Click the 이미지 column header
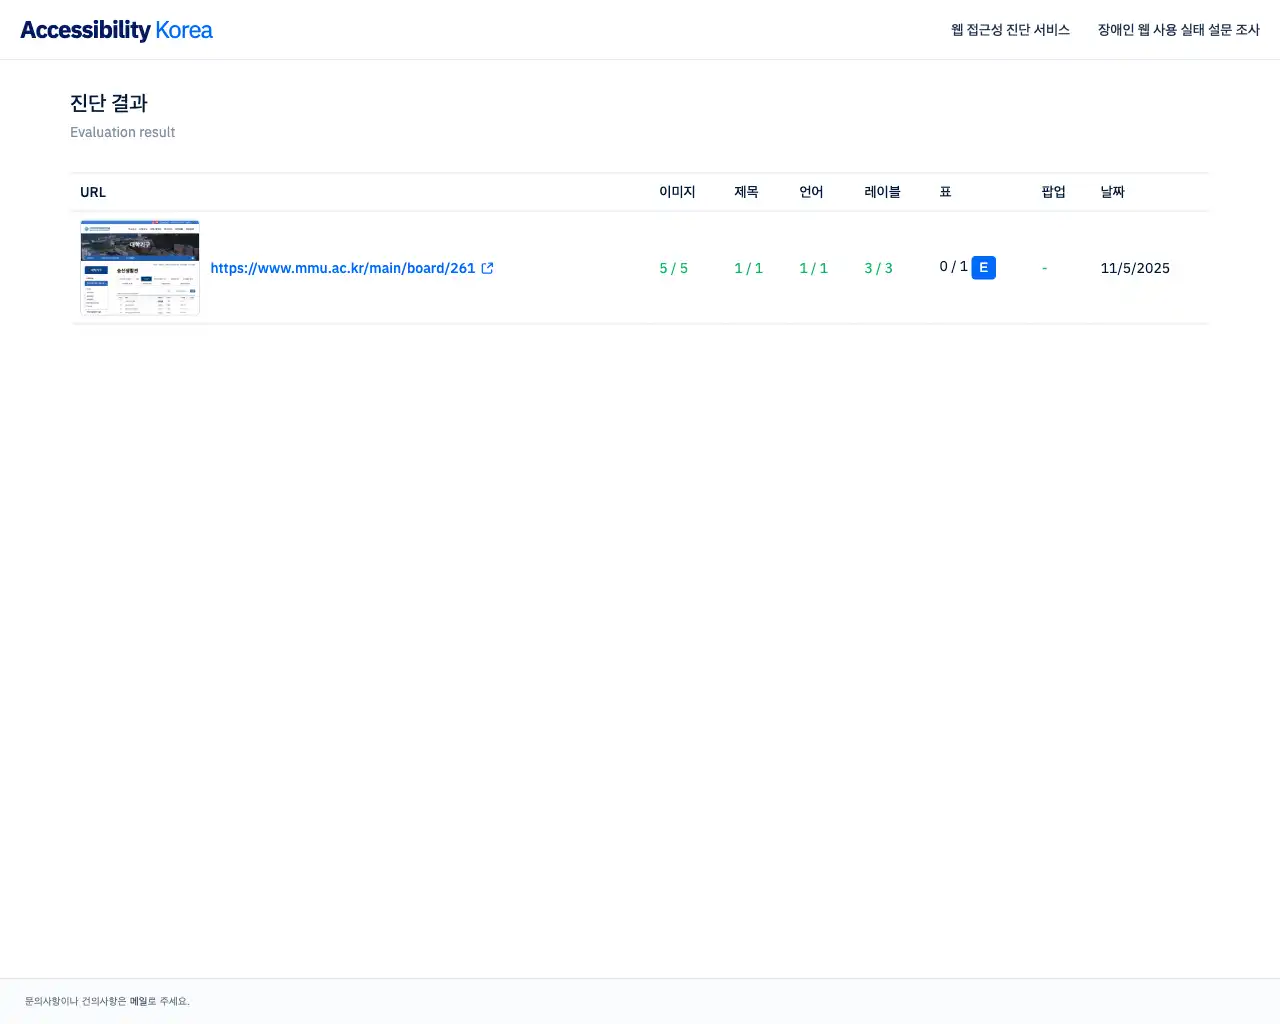The height and width of the screenshot is (1024, 1280). (677, 192)
